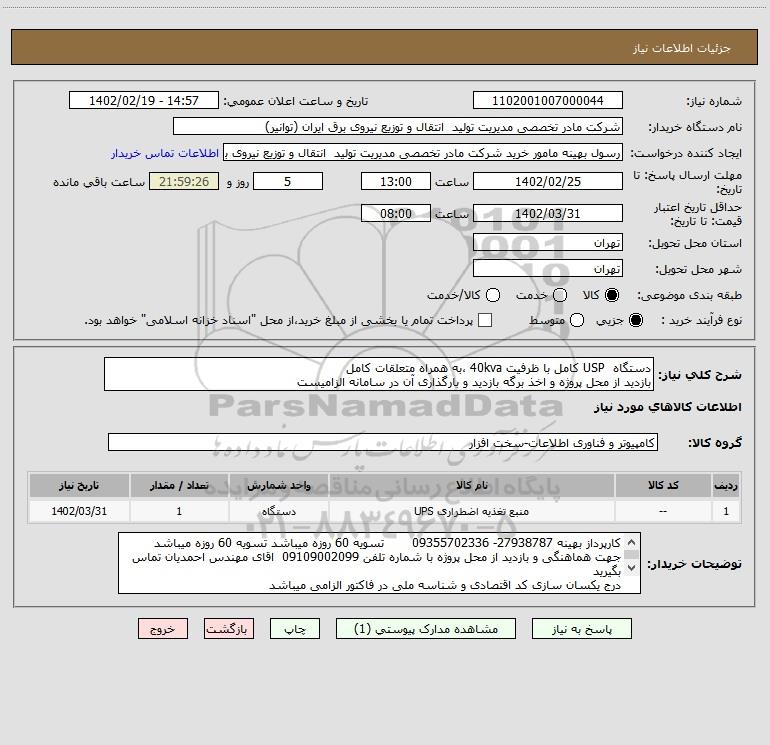The image size is (770, 745).
Task: Click the quantity cell showing 1
Action: pos(179,511)
